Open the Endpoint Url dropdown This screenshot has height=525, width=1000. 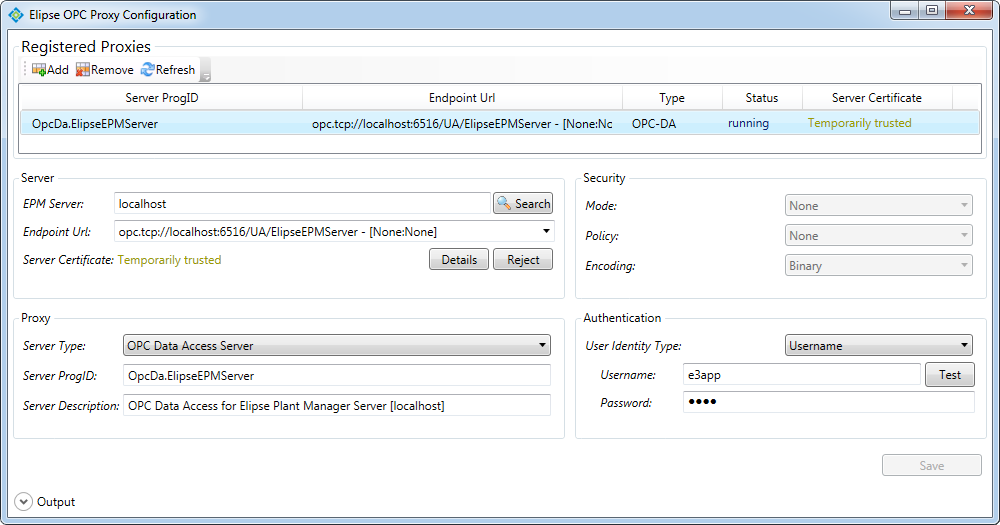pyautogui.click(x=546, y=232)
